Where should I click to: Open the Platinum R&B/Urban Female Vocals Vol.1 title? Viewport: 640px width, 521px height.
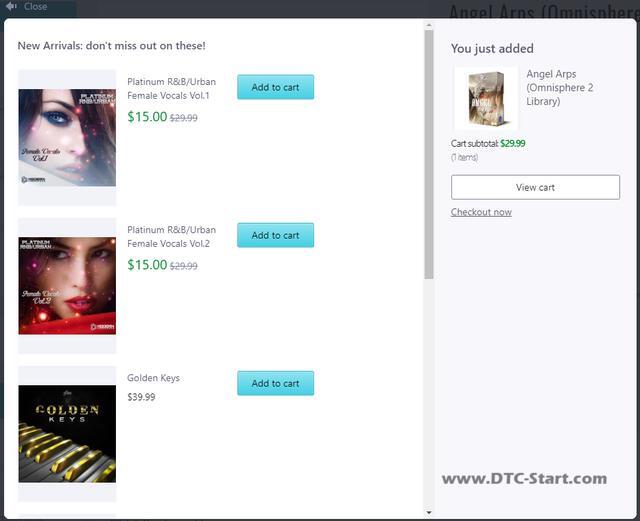171,89
